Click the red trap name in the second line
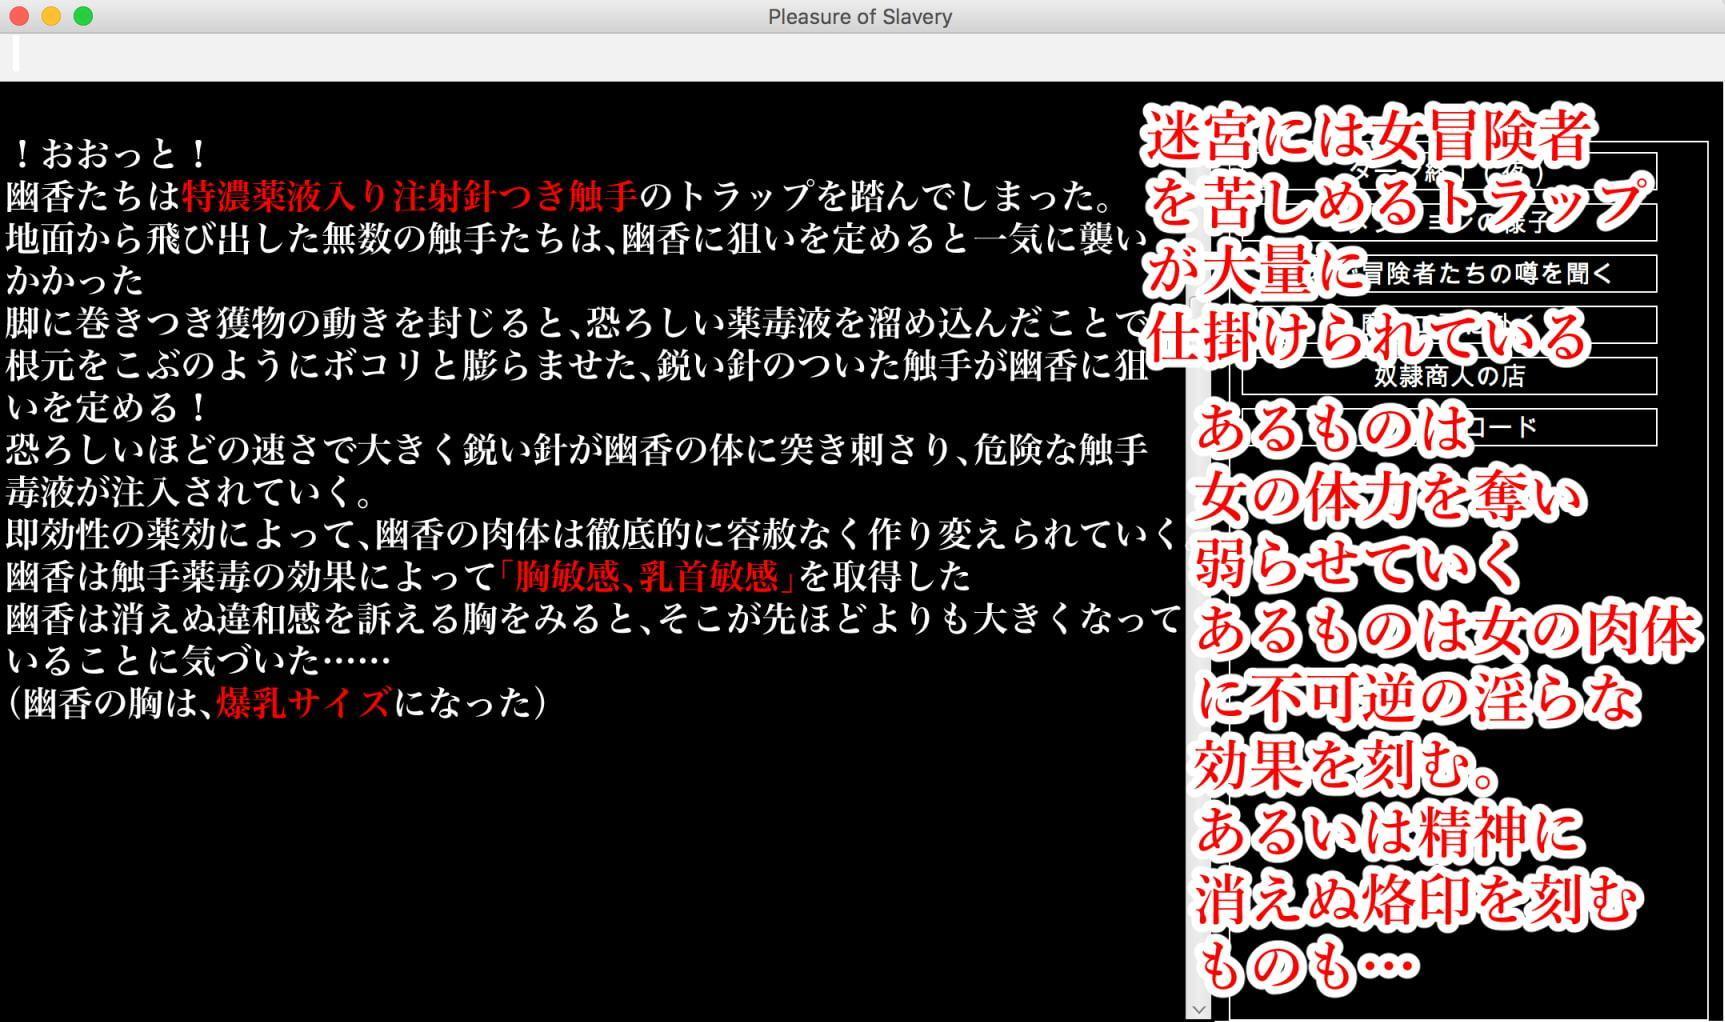This screenshot has width=1725, height=1022. click(410, 196)
